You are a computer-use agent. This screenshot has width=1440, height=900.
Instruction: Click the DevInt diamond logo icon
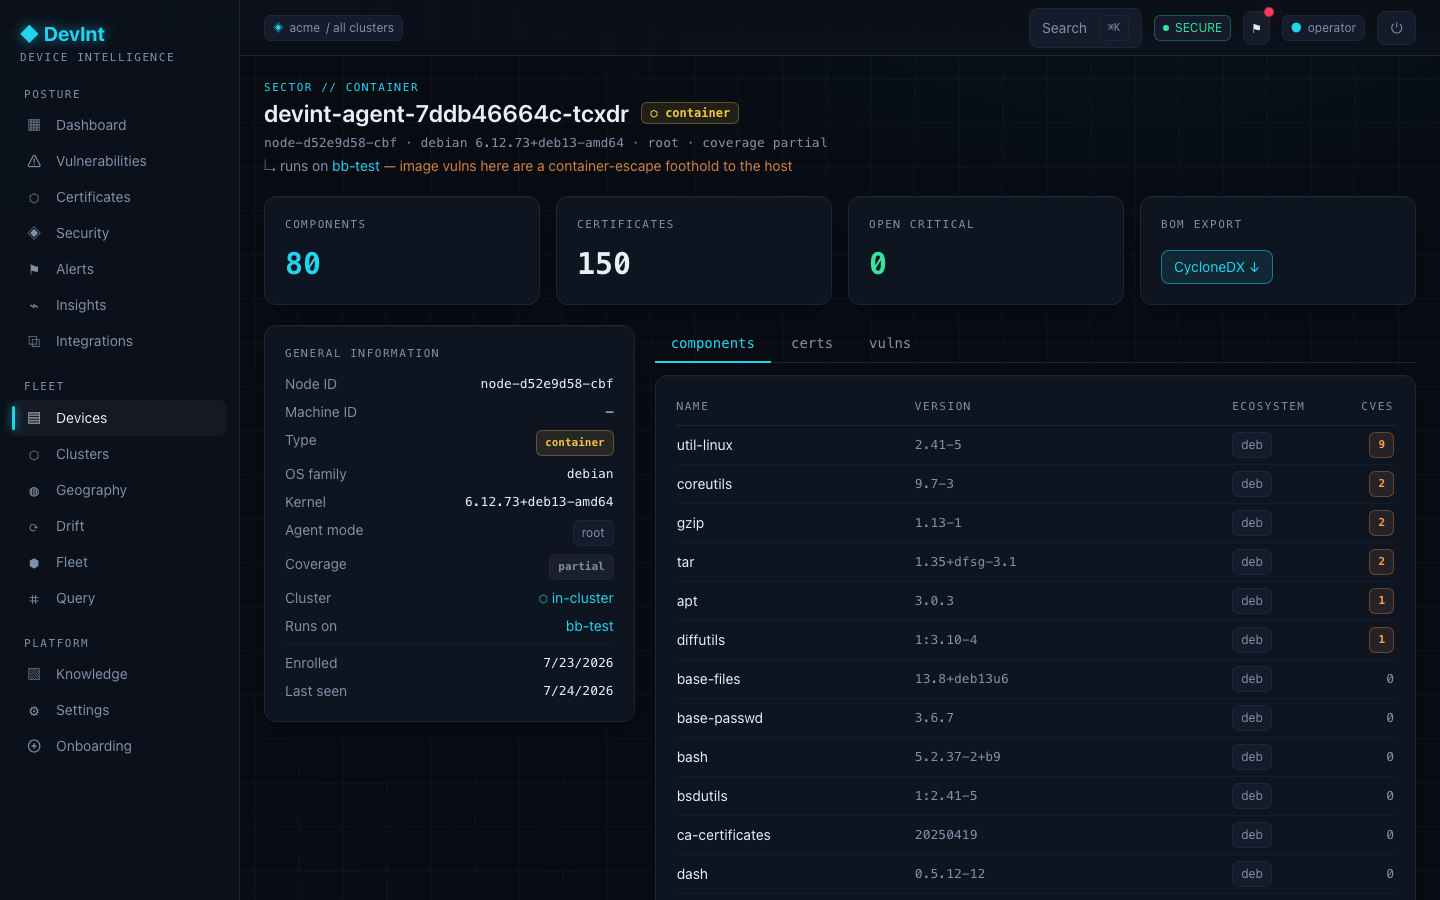(29, 34)
